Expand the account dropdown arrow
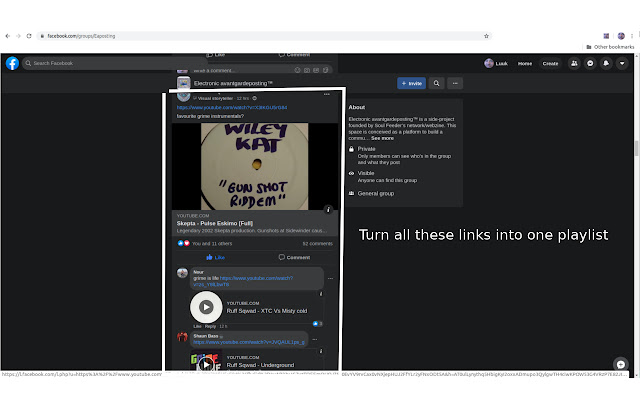640x400 pixels. (622, 63)
